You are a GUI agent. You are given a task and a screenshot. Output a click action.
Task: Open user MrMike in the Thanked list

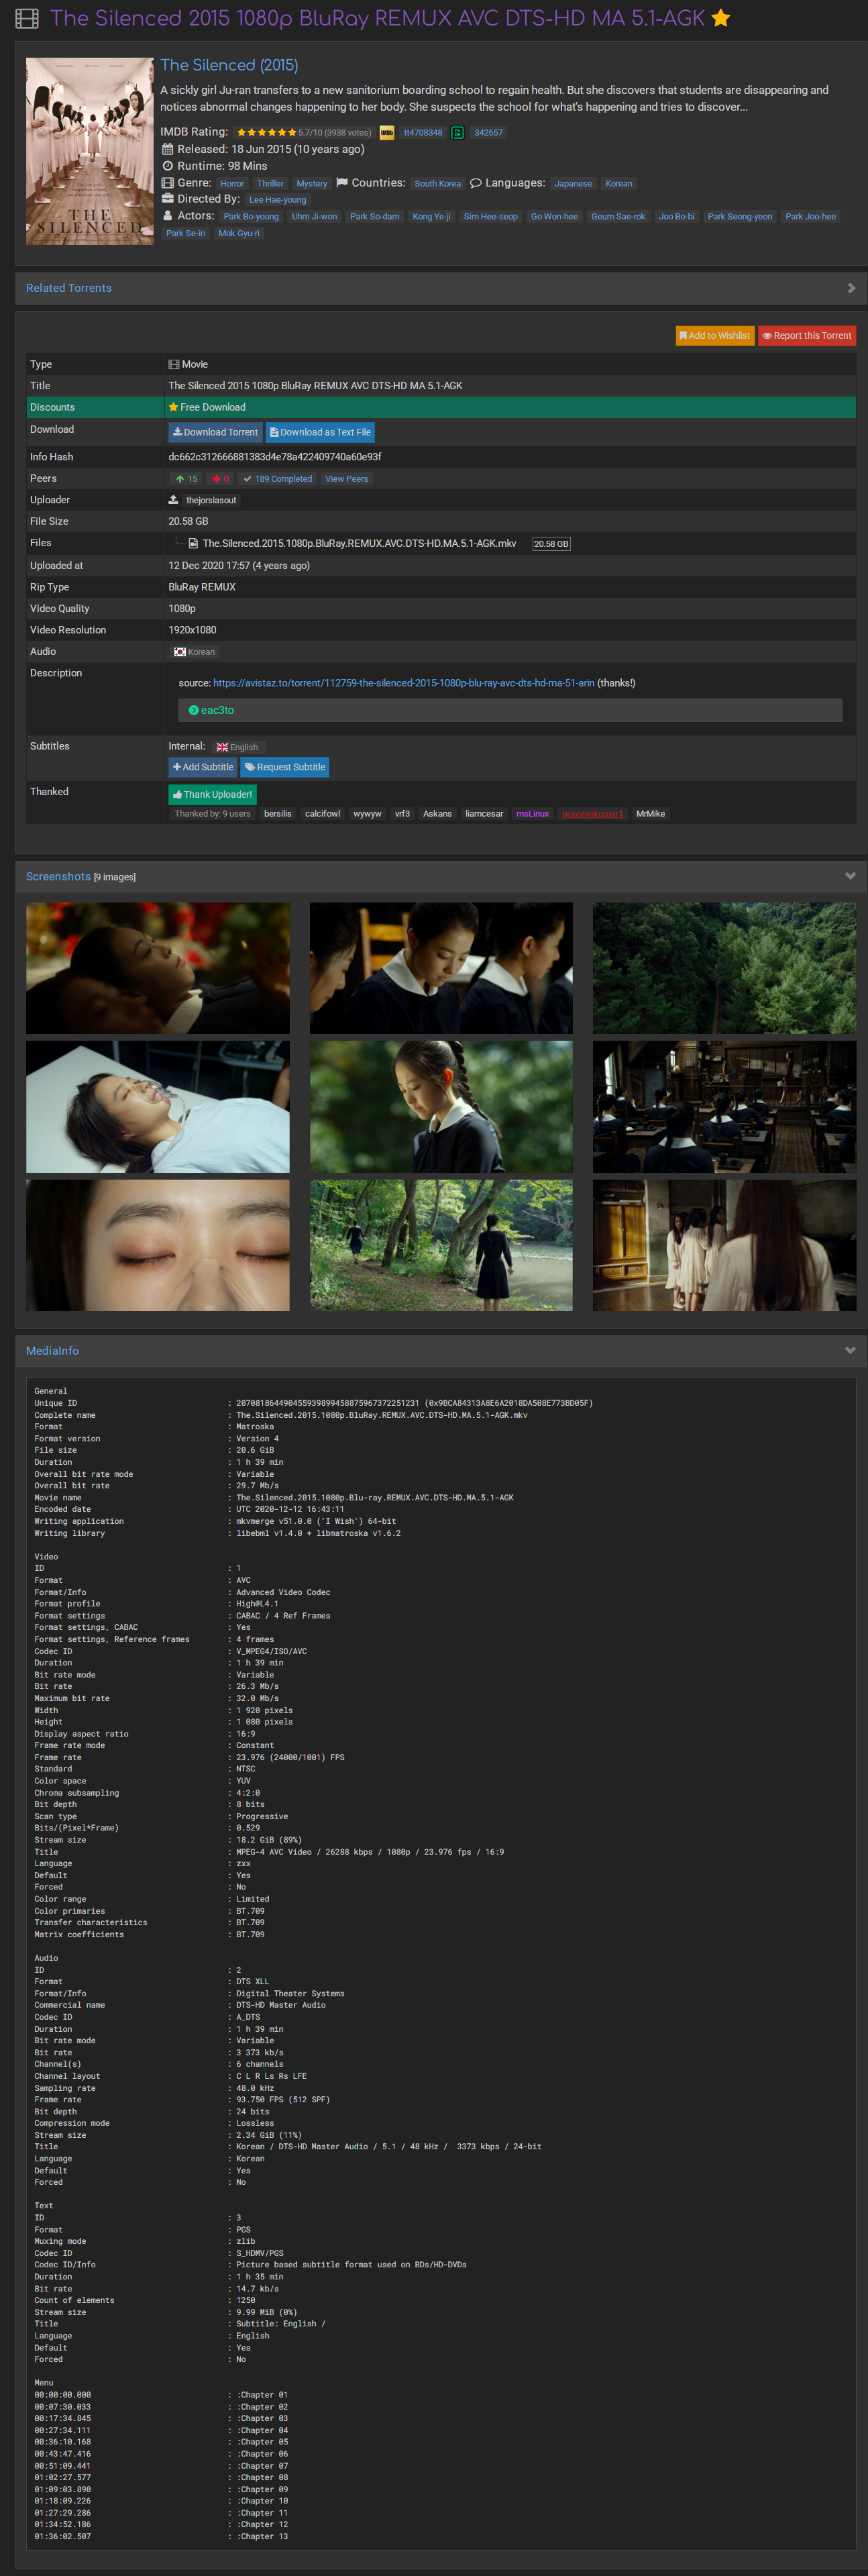[651, 814]
